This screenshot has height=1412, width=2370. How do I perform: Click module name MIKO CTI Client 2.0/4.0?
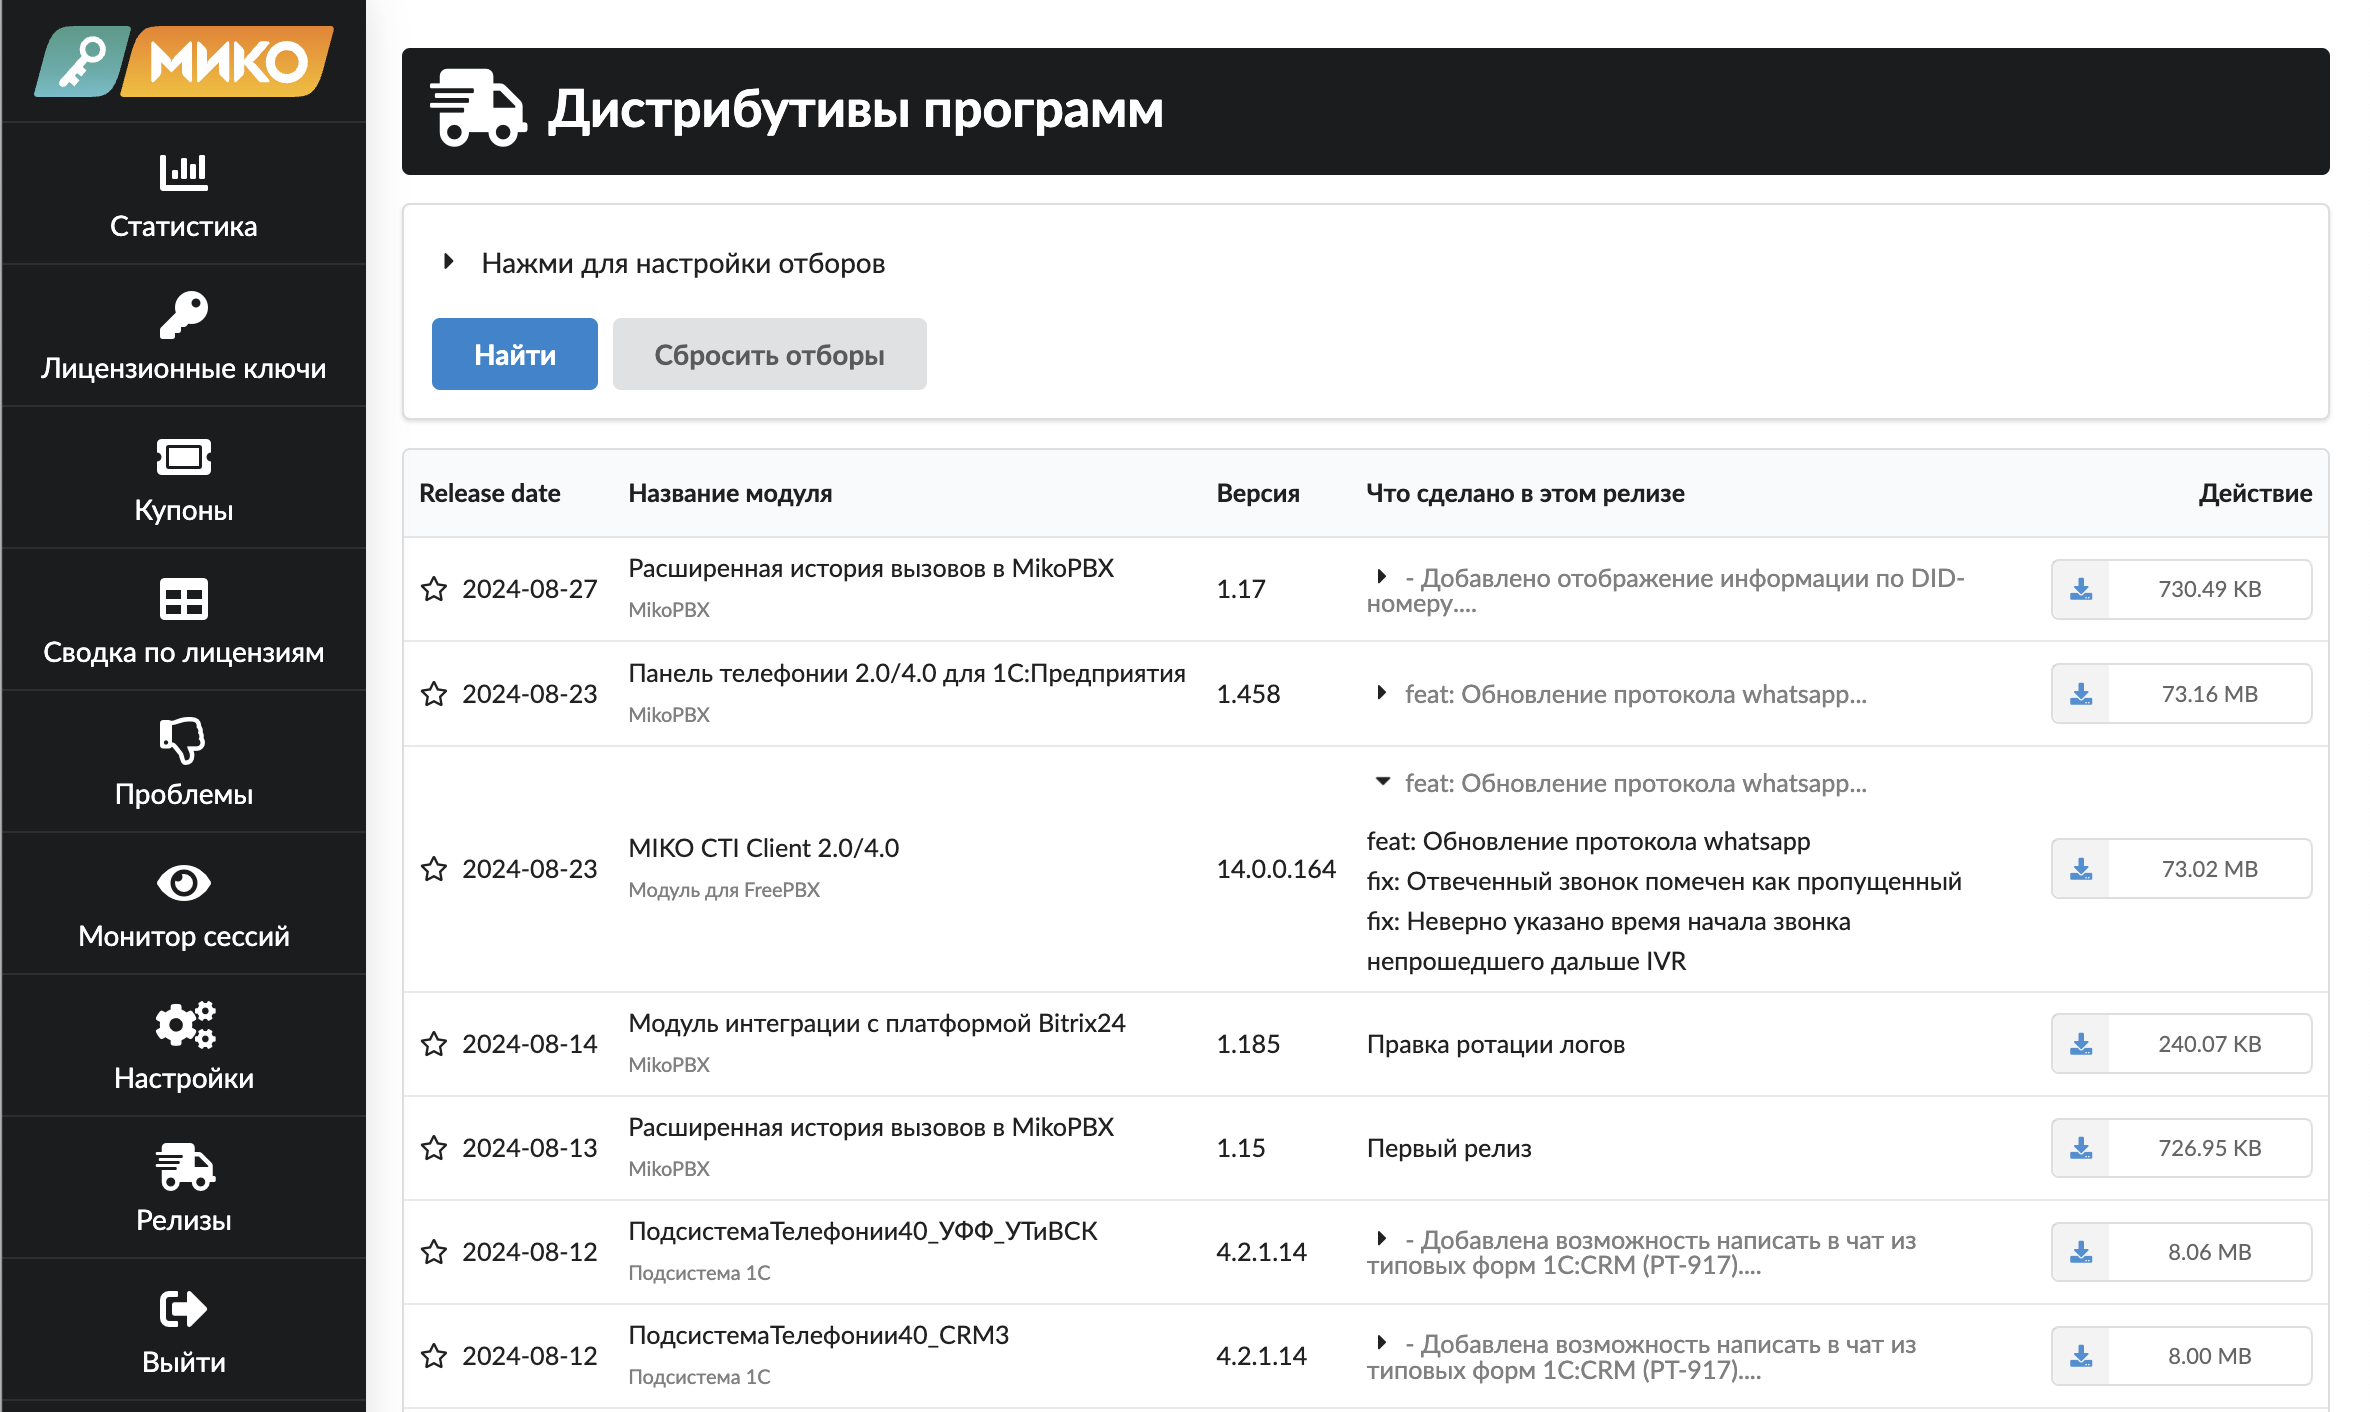pyautogui.click(x=764, y=848)
